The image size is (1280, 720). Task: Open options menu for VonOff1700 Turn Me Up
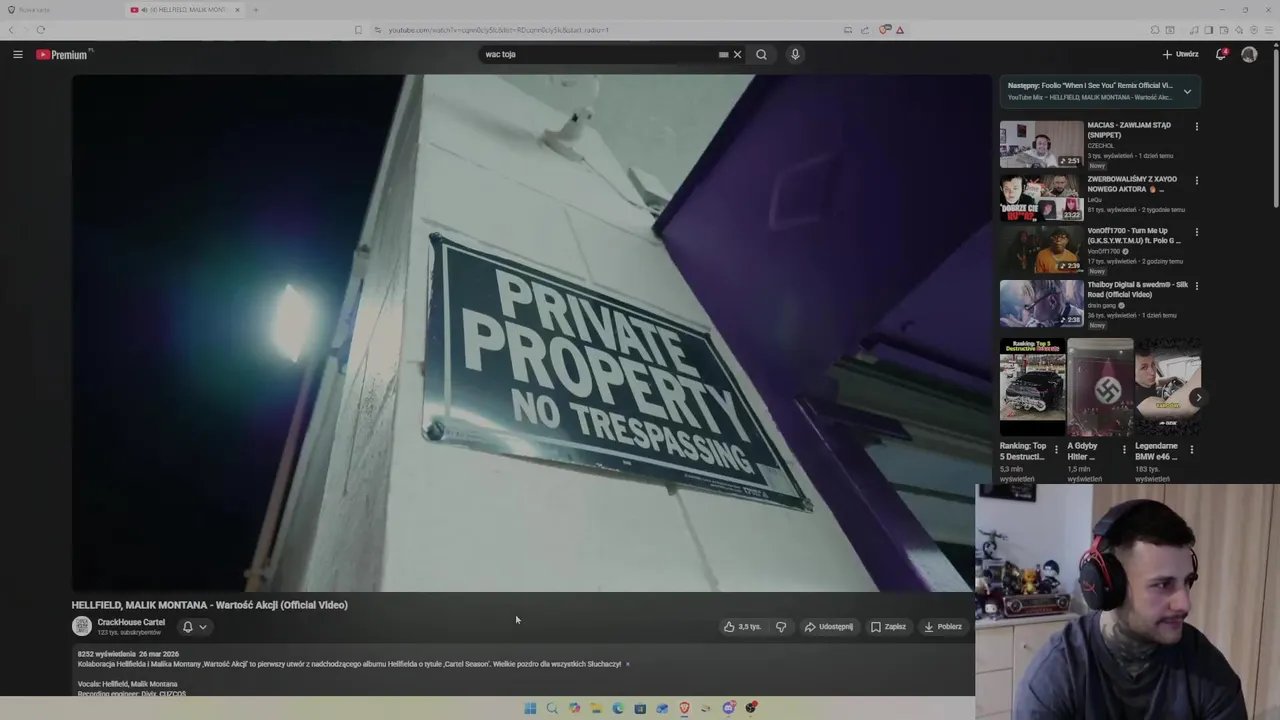point(1196,232)
